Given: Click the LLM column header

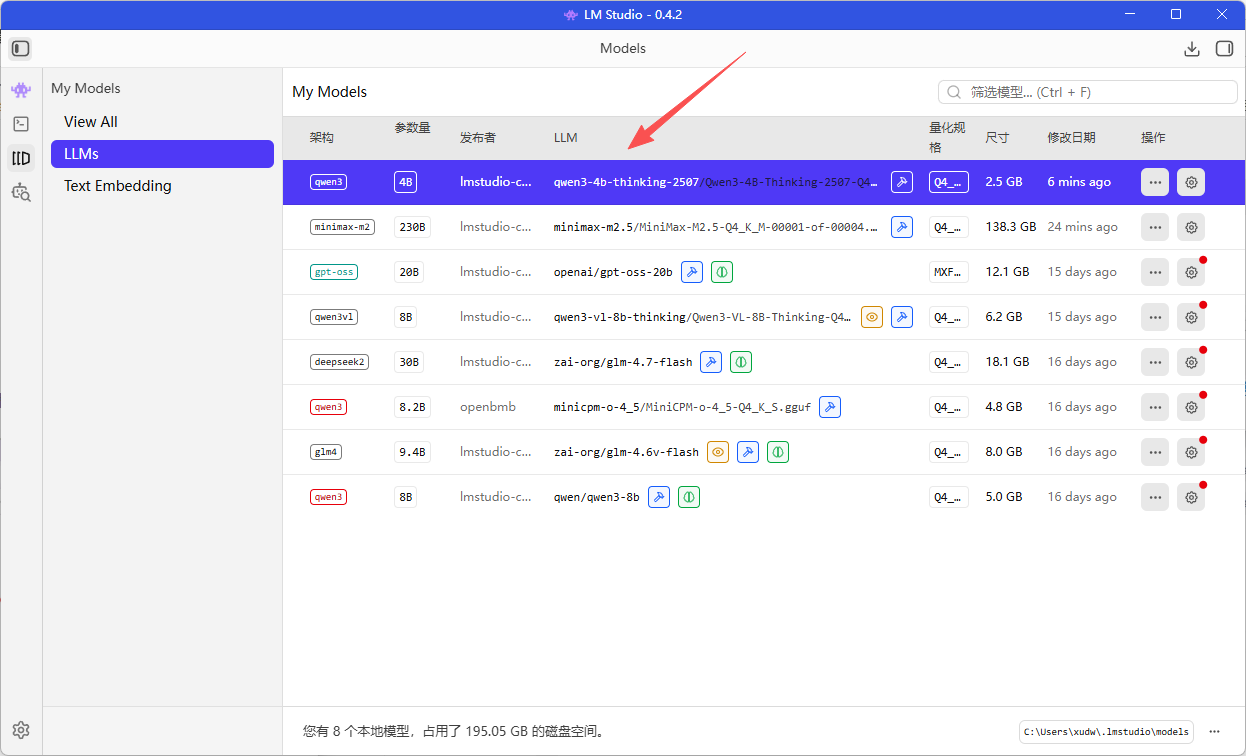Looking at the screenshot, I should tap(566, 138).
